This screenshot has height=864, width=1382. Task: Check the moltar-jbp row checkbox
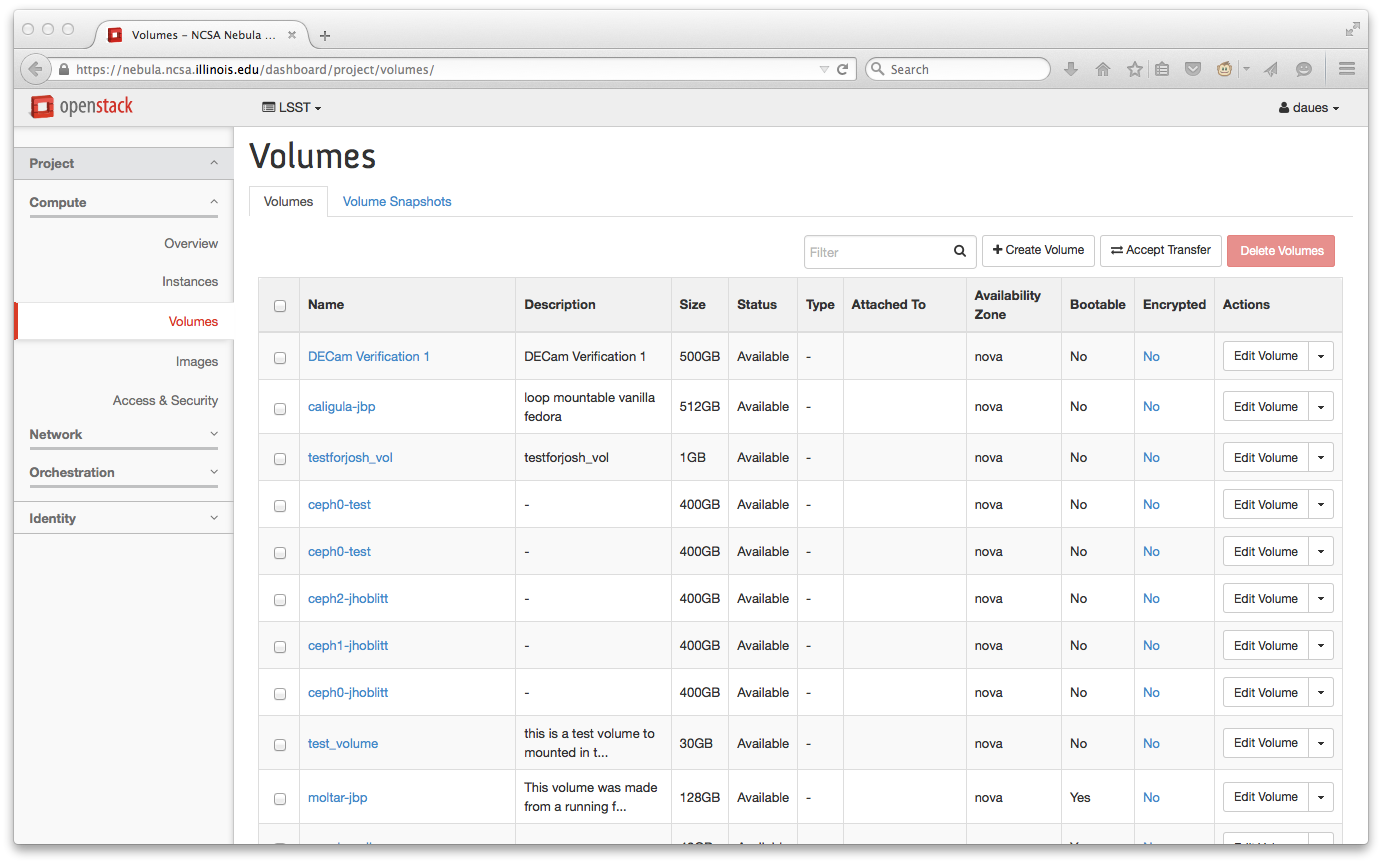click(x=280, y=799)
